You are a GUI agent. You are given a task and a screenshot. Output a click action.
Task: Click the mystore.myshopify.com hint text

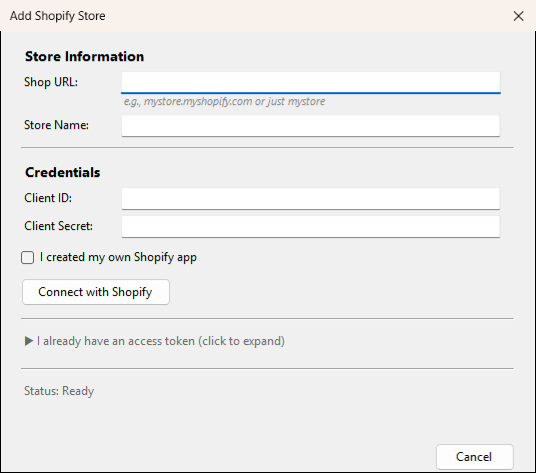point(224,102)
